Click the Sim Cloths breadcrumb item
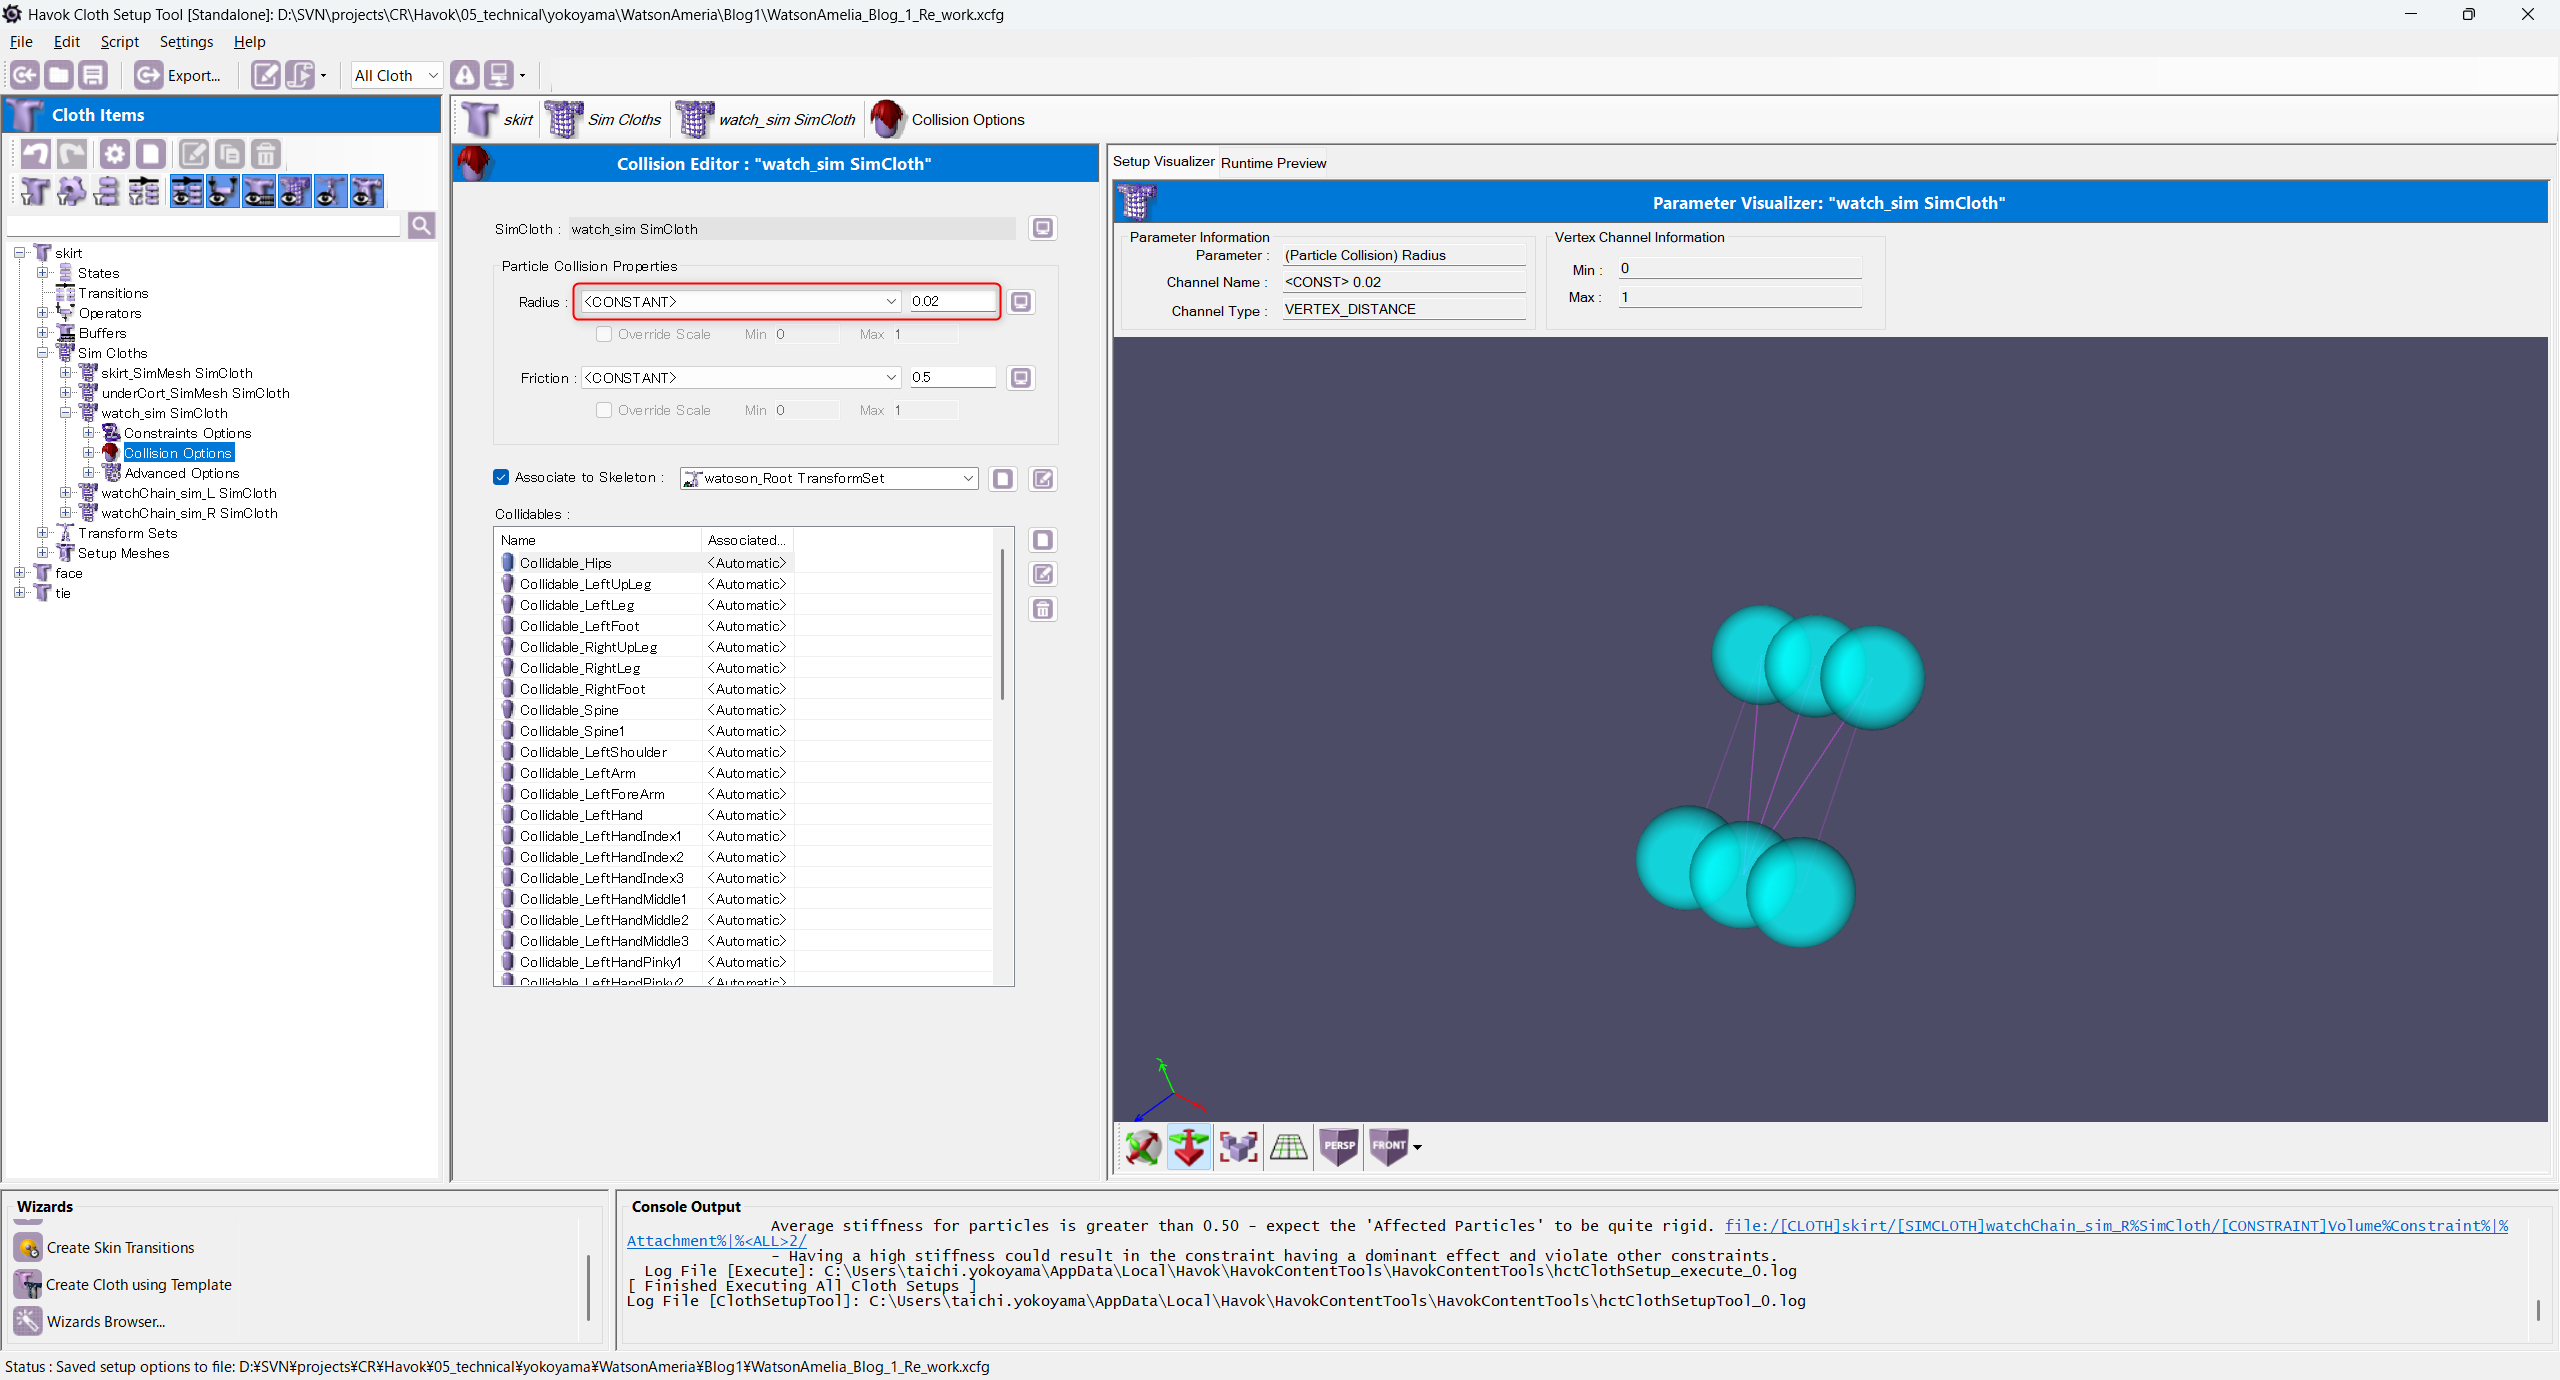The width and height of the screenshot is (2560, 1380). coord(604,120)
